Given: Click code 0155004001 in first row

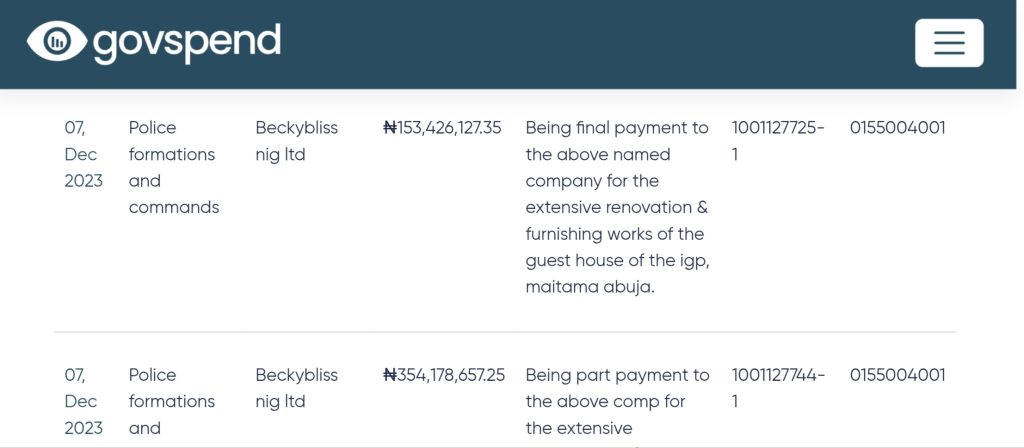Looking at the screenshot, I should point(897,128).
